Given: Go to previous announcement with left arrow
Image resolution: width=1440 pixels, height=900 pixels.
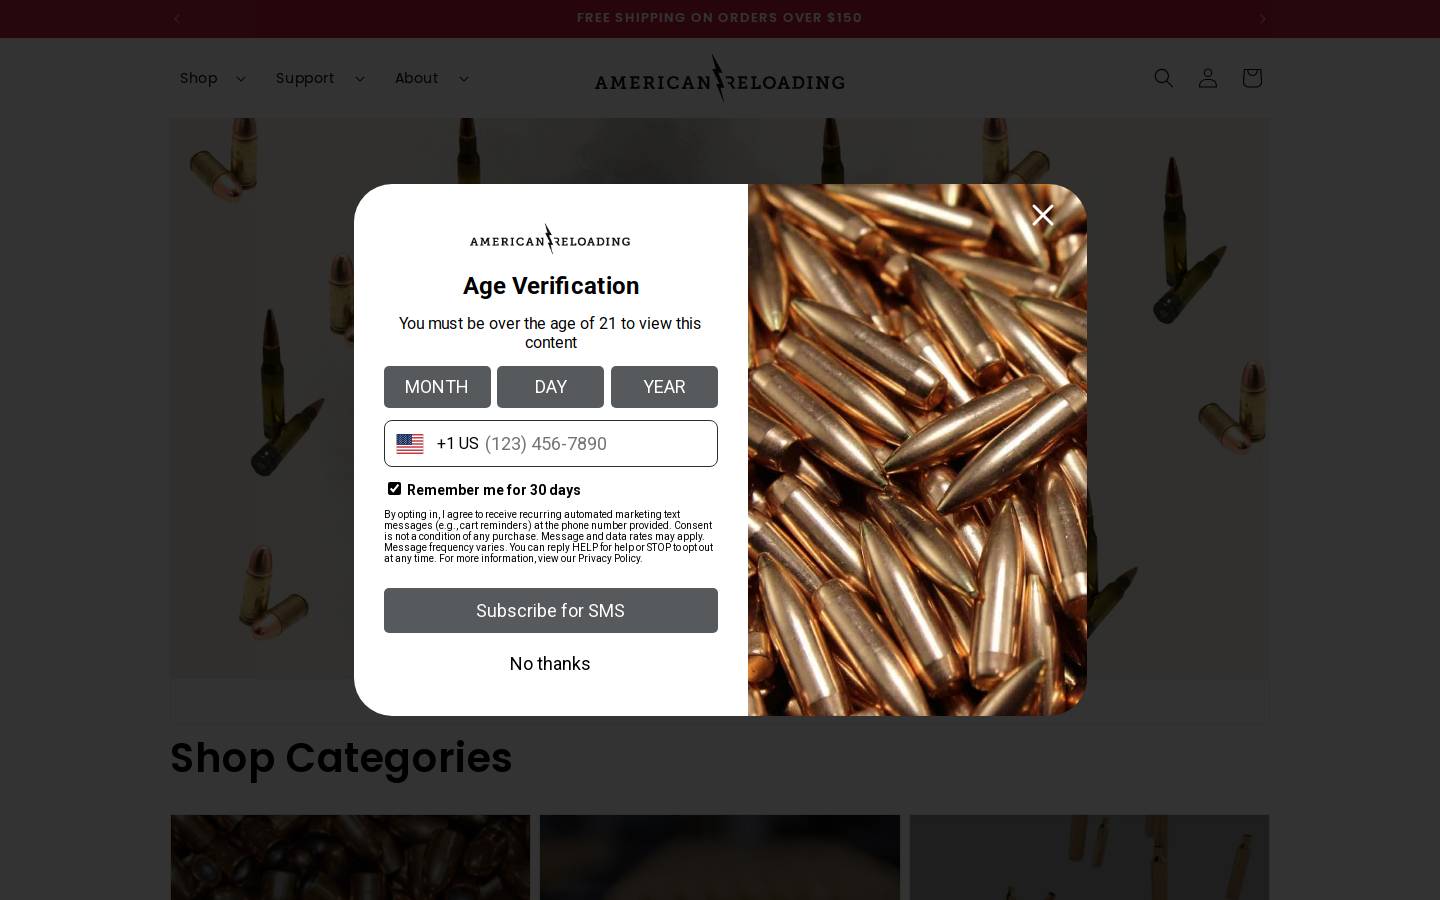Looking at the screenshot, I should tap(177, 18).
